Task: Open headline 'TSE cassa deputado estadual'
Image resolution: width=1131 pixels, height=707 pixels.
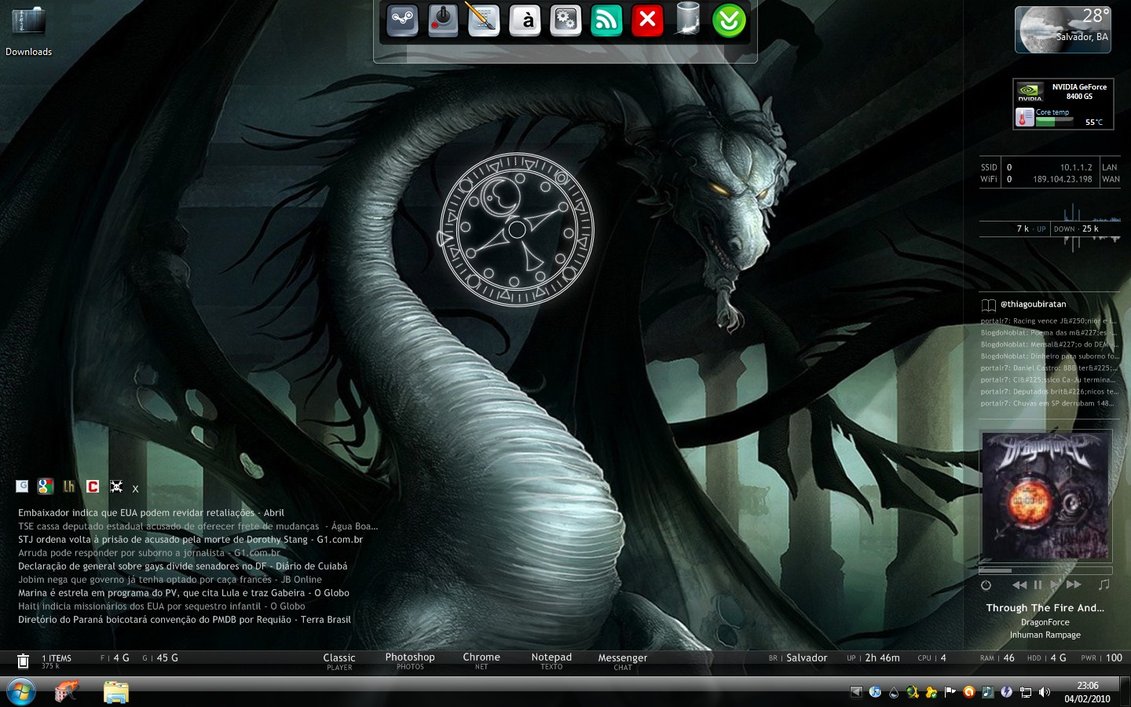Action: click(198, 526)
